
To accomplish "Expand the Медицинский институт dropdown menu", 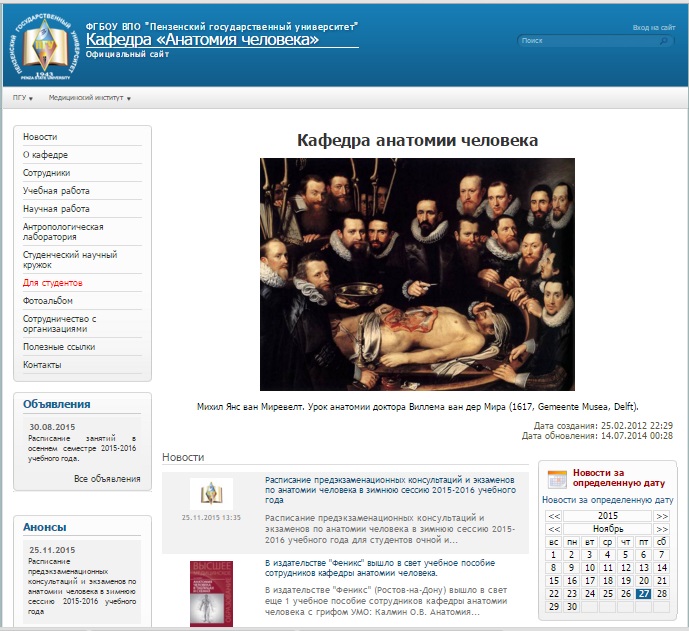I will pyautogui.click(x=90, y=98).
